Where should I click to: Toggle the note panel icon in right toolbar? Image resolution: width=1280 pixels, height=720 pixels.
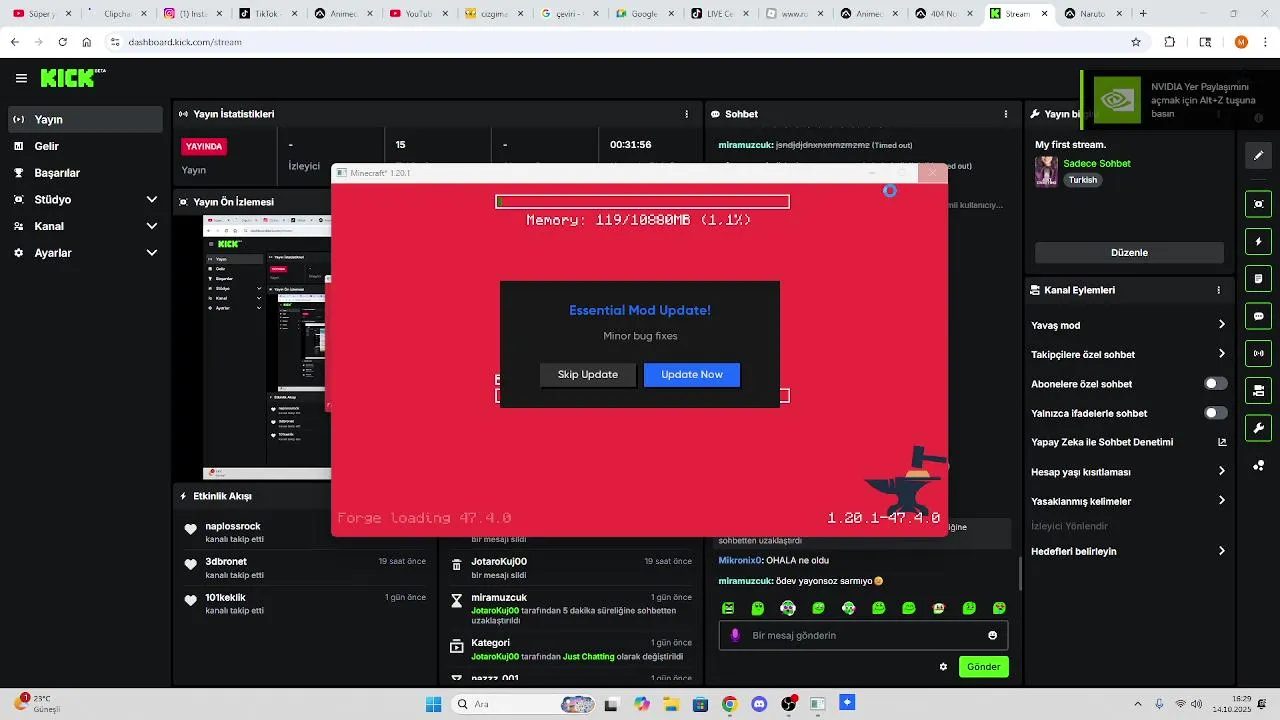1258,279
